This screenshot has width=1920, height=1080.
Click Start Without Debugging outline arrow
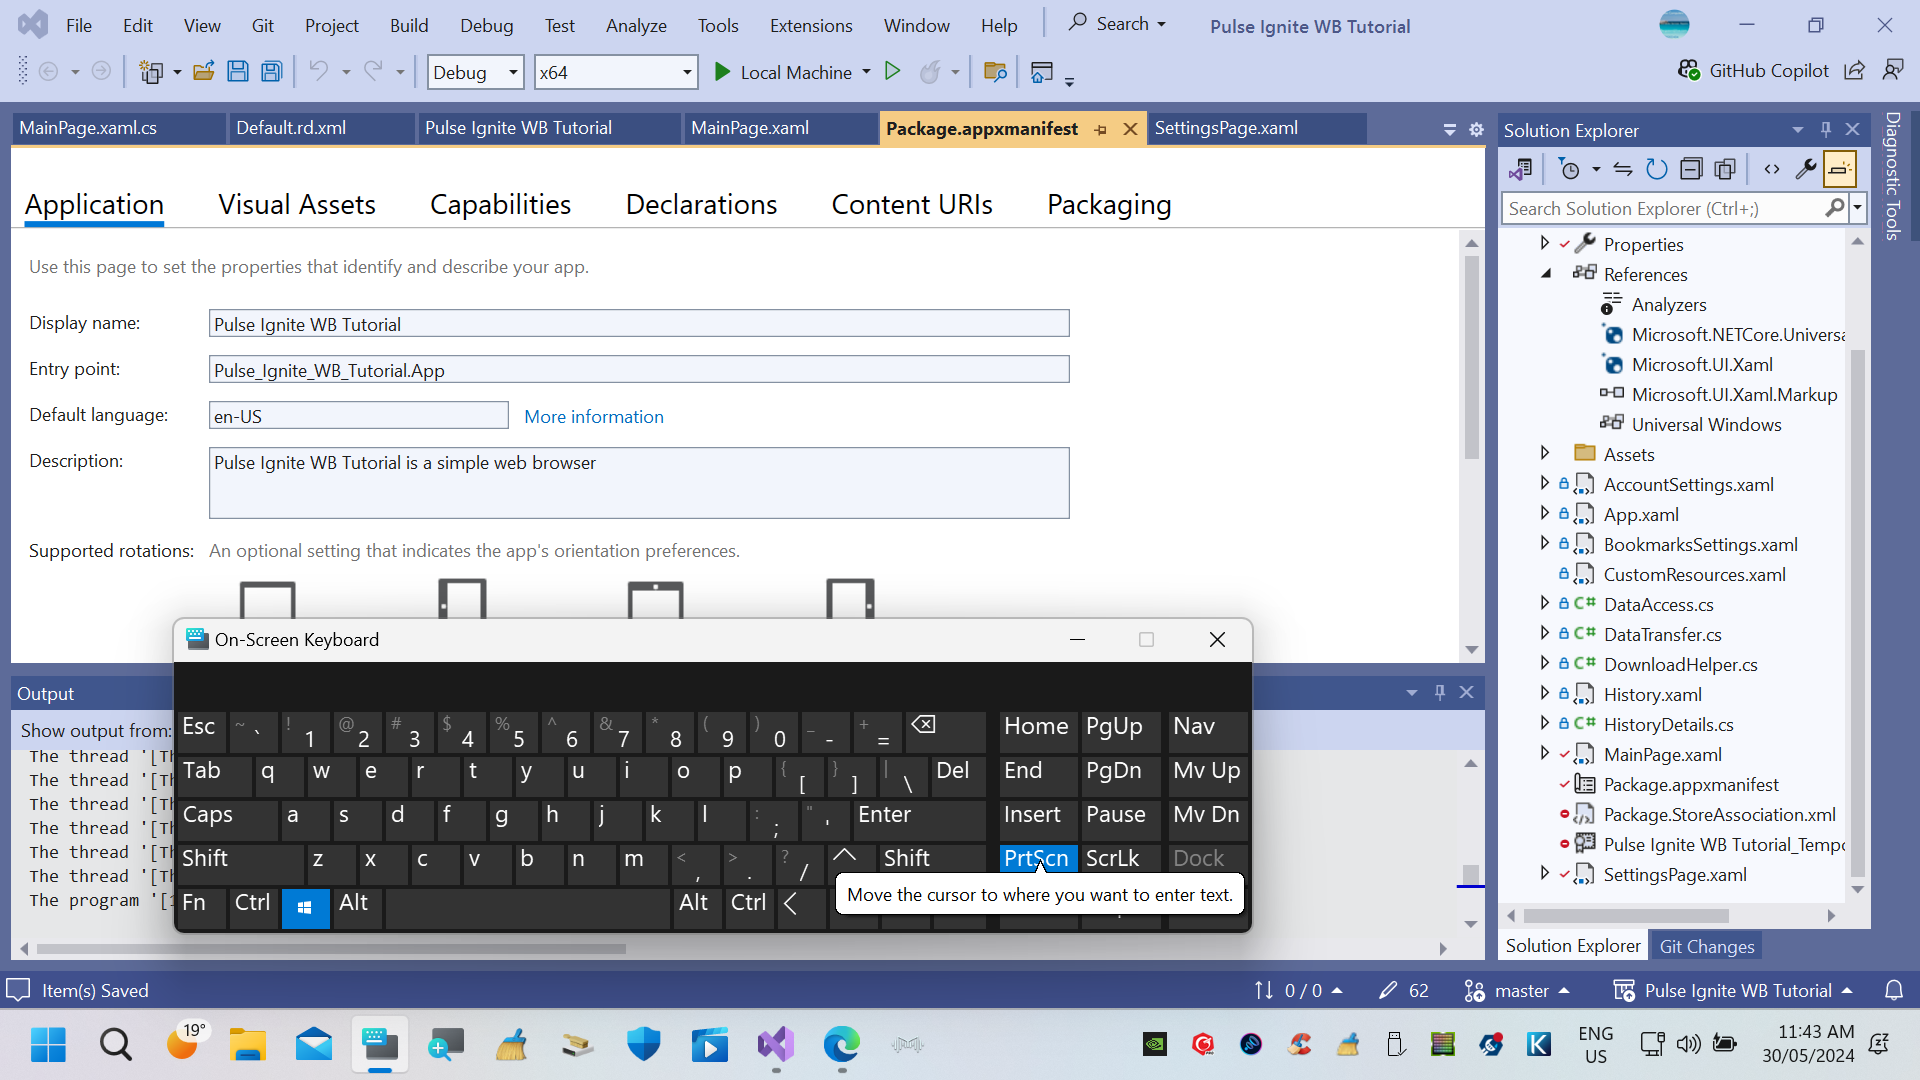click(893, 72)
